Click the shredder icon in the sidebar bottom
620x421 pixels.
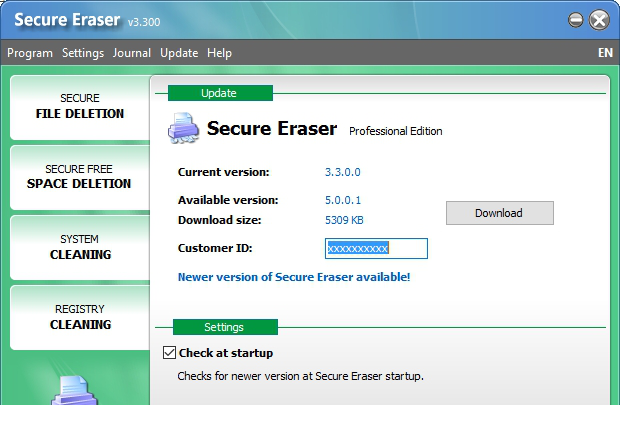point(75,390)
